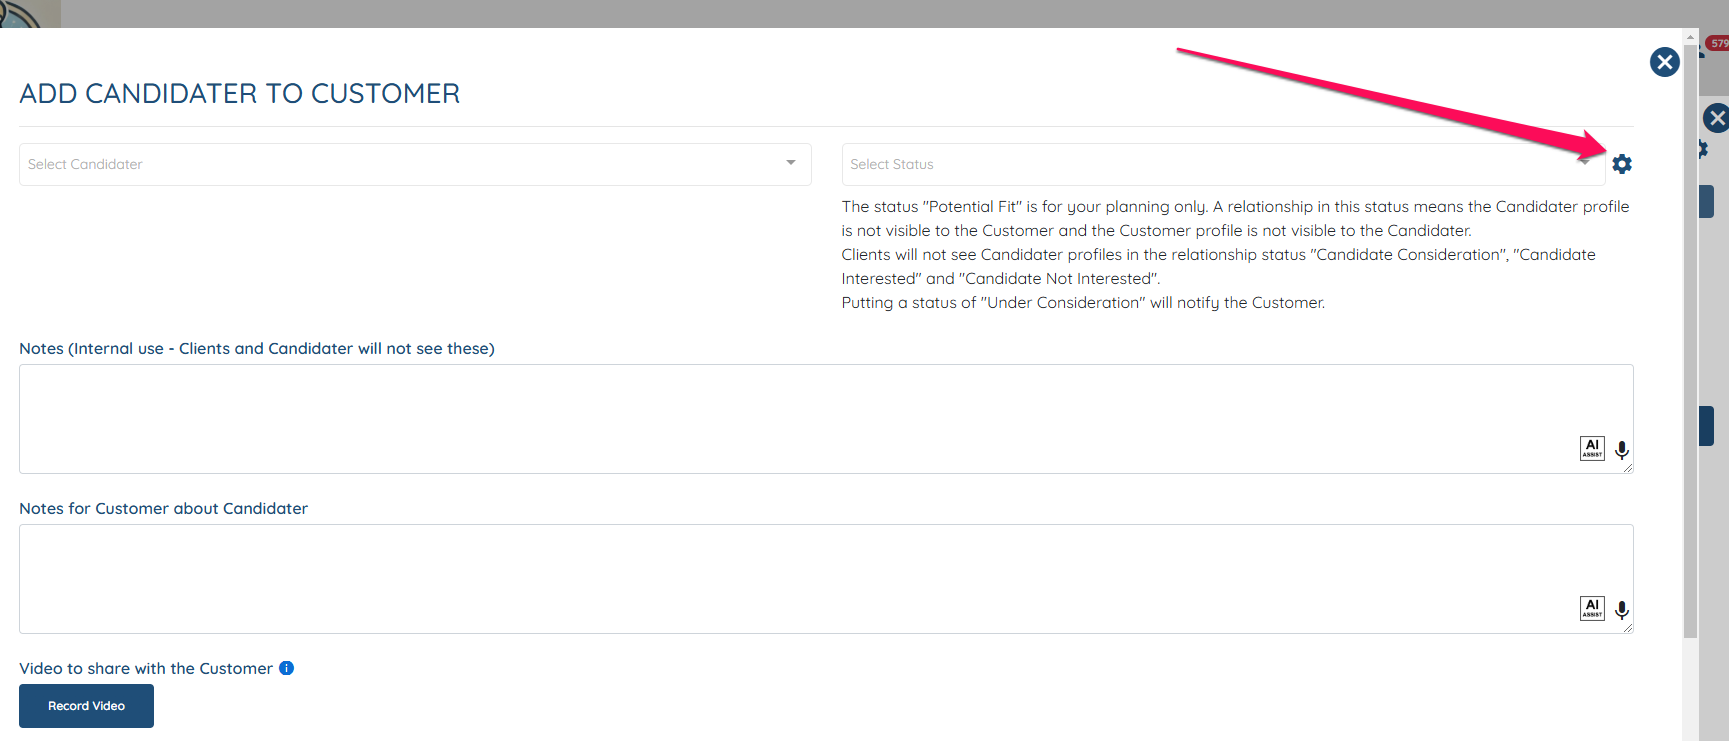Viewport: 1729px width, 741px height.
Task: Click the Select Candidater dropdown arrow
Action: pyautogui.click(x=791, y=163)
